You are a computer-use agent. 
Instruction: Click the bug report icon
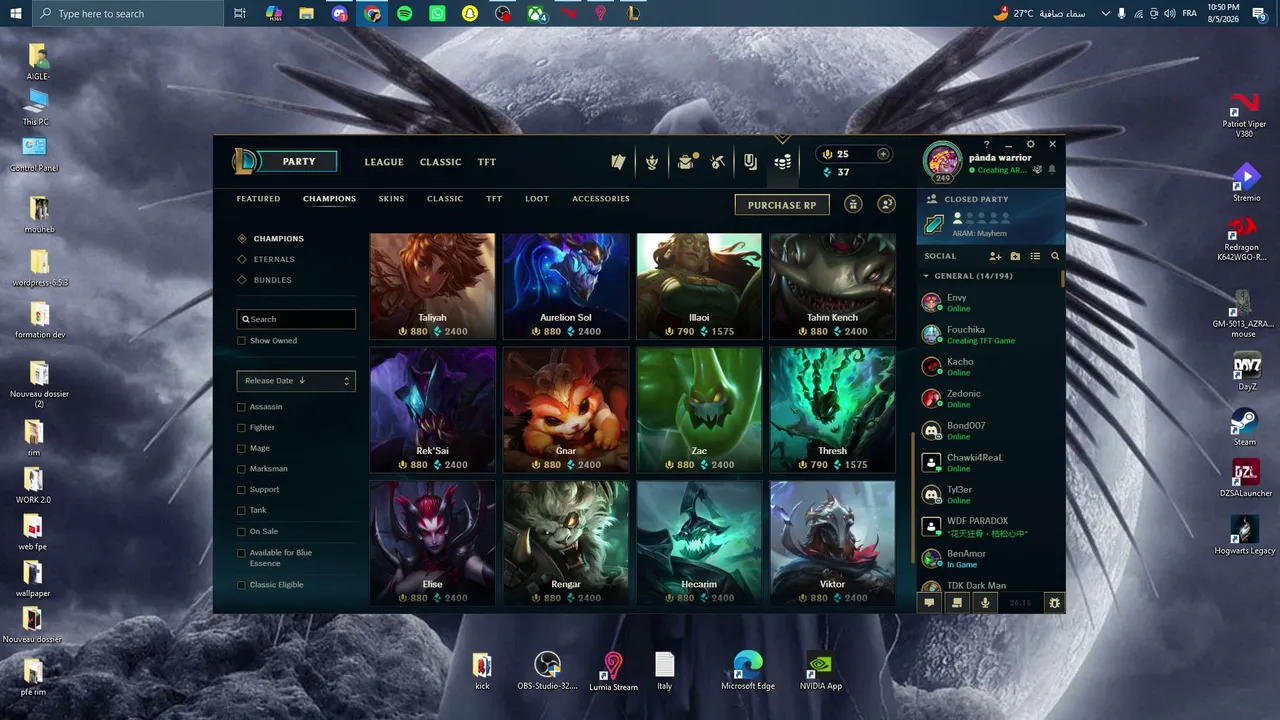pos(1054,603)
